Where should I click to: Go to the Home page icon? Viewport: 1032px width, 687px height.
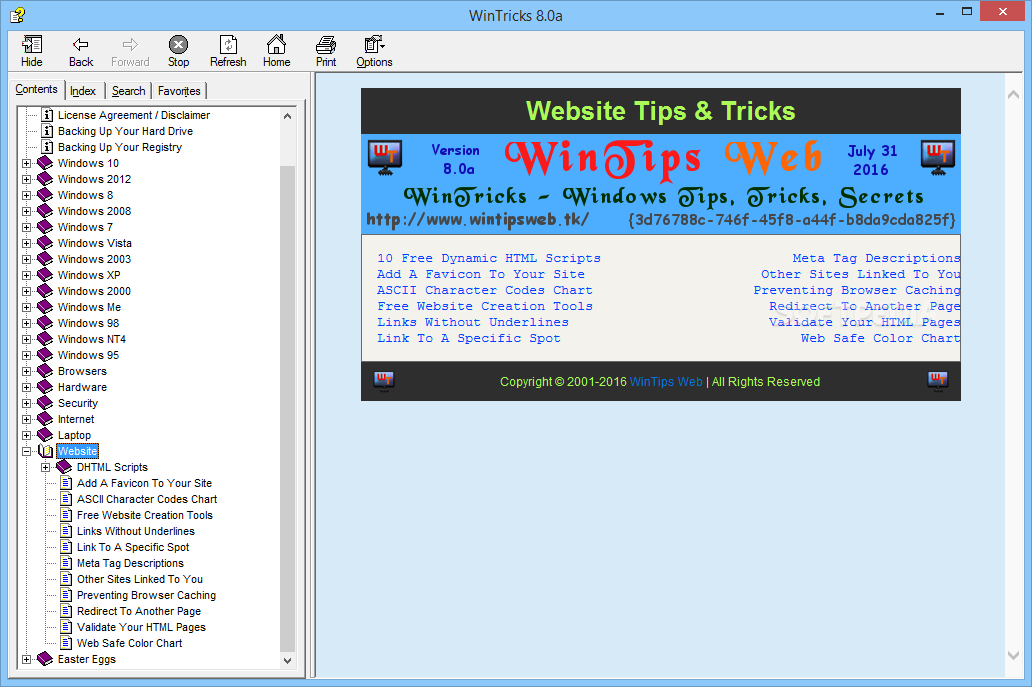(x=276, y=51)
